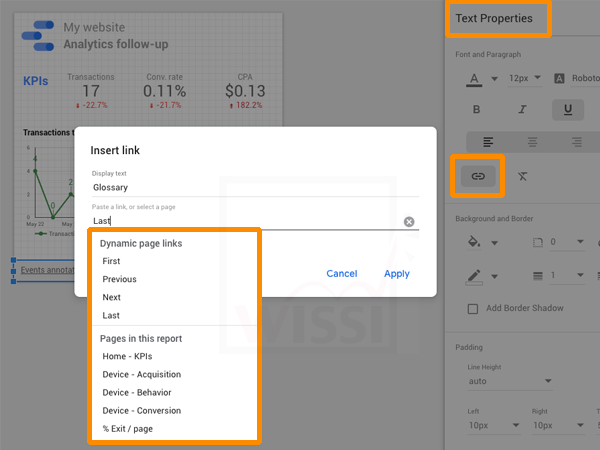This screenshot has height=450, width=600.
Task: Open the font color picker
Action: (x=474, y=80)
